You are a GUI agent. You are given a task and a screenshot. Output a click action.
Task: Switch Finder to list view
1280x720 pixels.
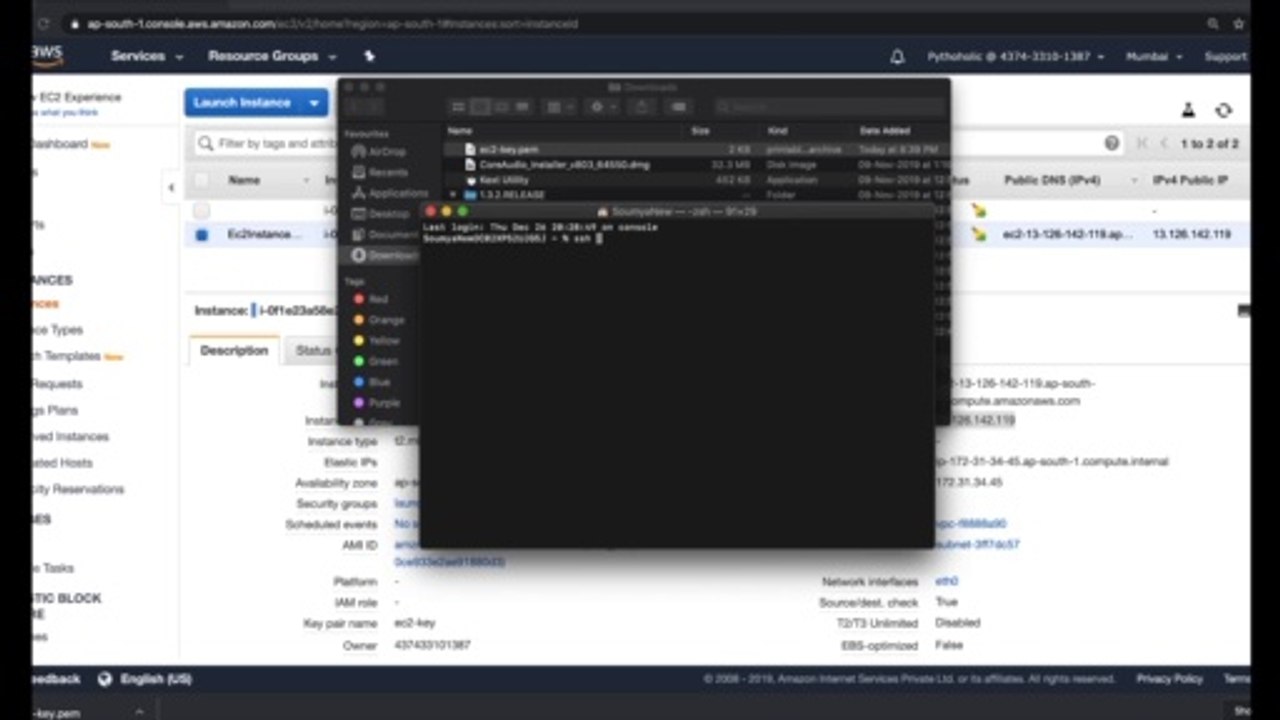click(480, 107)
